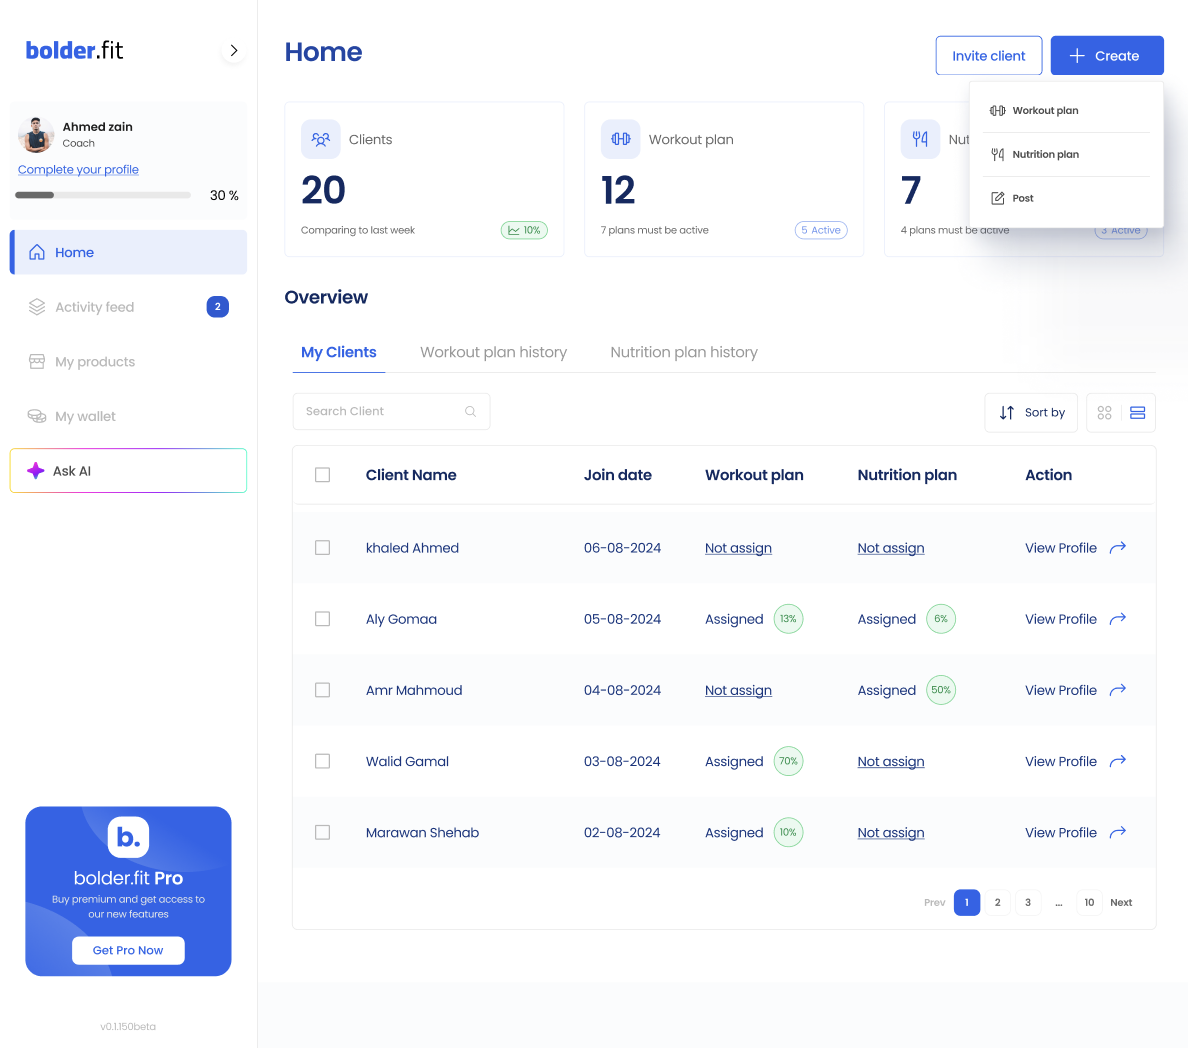Open the Complete your profile link
The height and width of the screenshot is (1048, 1188).
(78, 170)
